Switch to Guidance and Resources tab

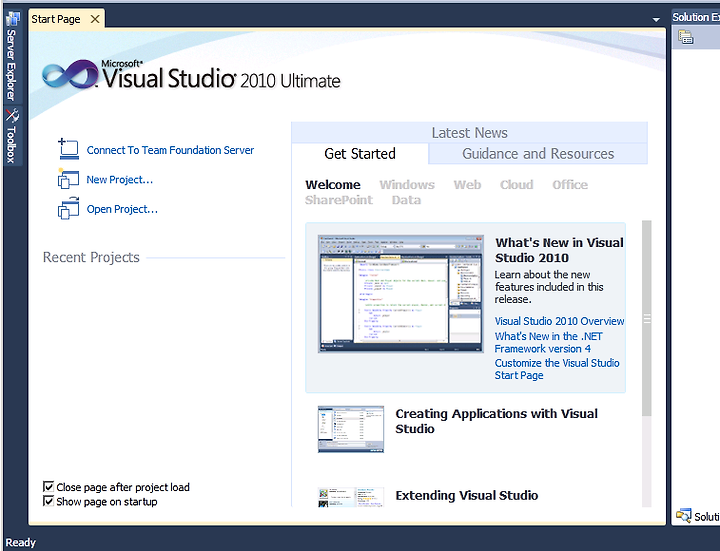pos(538,154)
